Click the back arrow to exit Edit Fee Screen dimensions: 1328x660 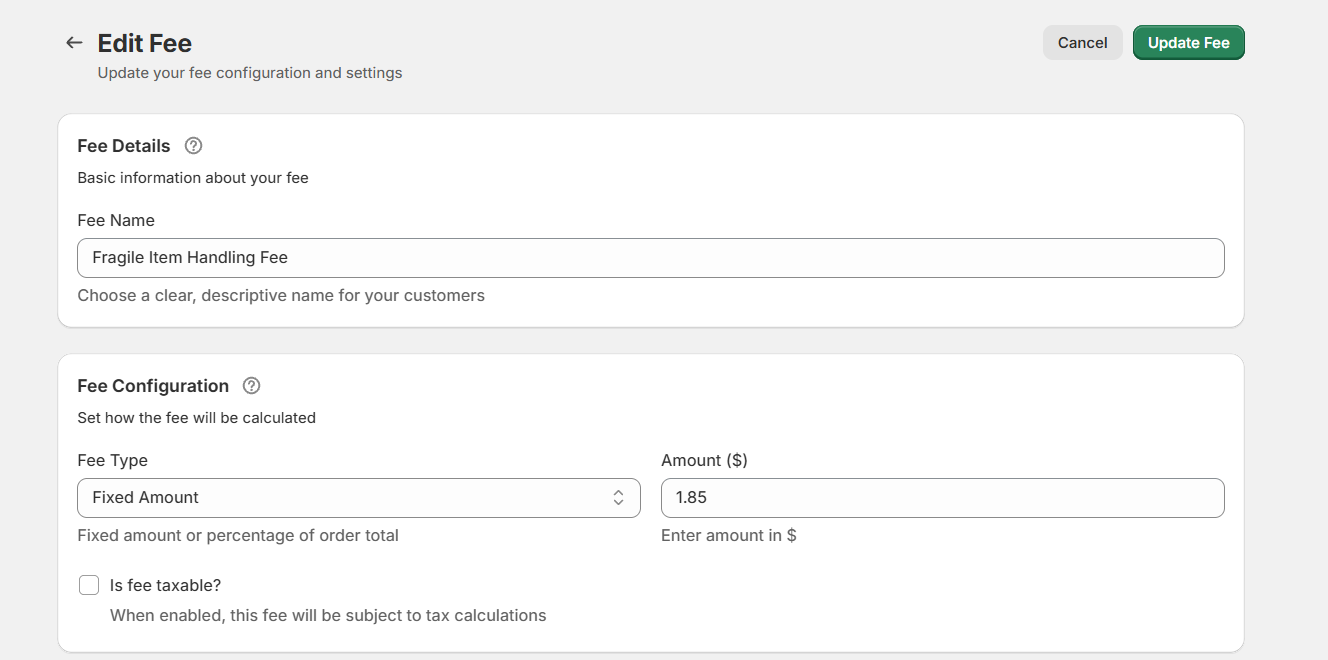click(x=73, y=42)
